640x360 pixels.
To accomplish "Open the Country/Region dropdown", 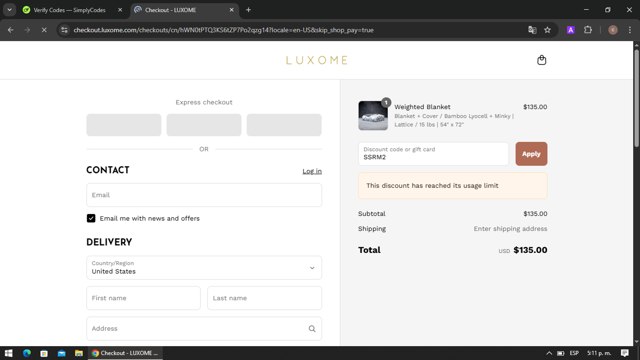I will tap(204, 268).
